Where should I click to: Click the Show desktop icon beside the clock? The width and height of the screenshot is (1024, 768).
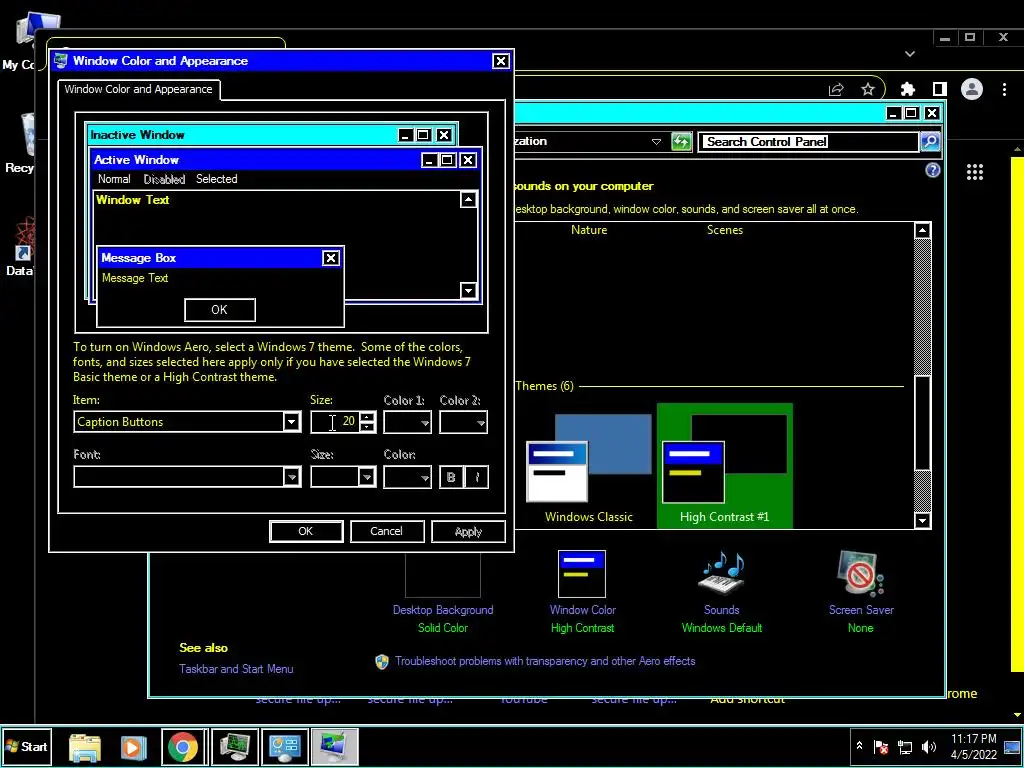tap(1012, 747)
